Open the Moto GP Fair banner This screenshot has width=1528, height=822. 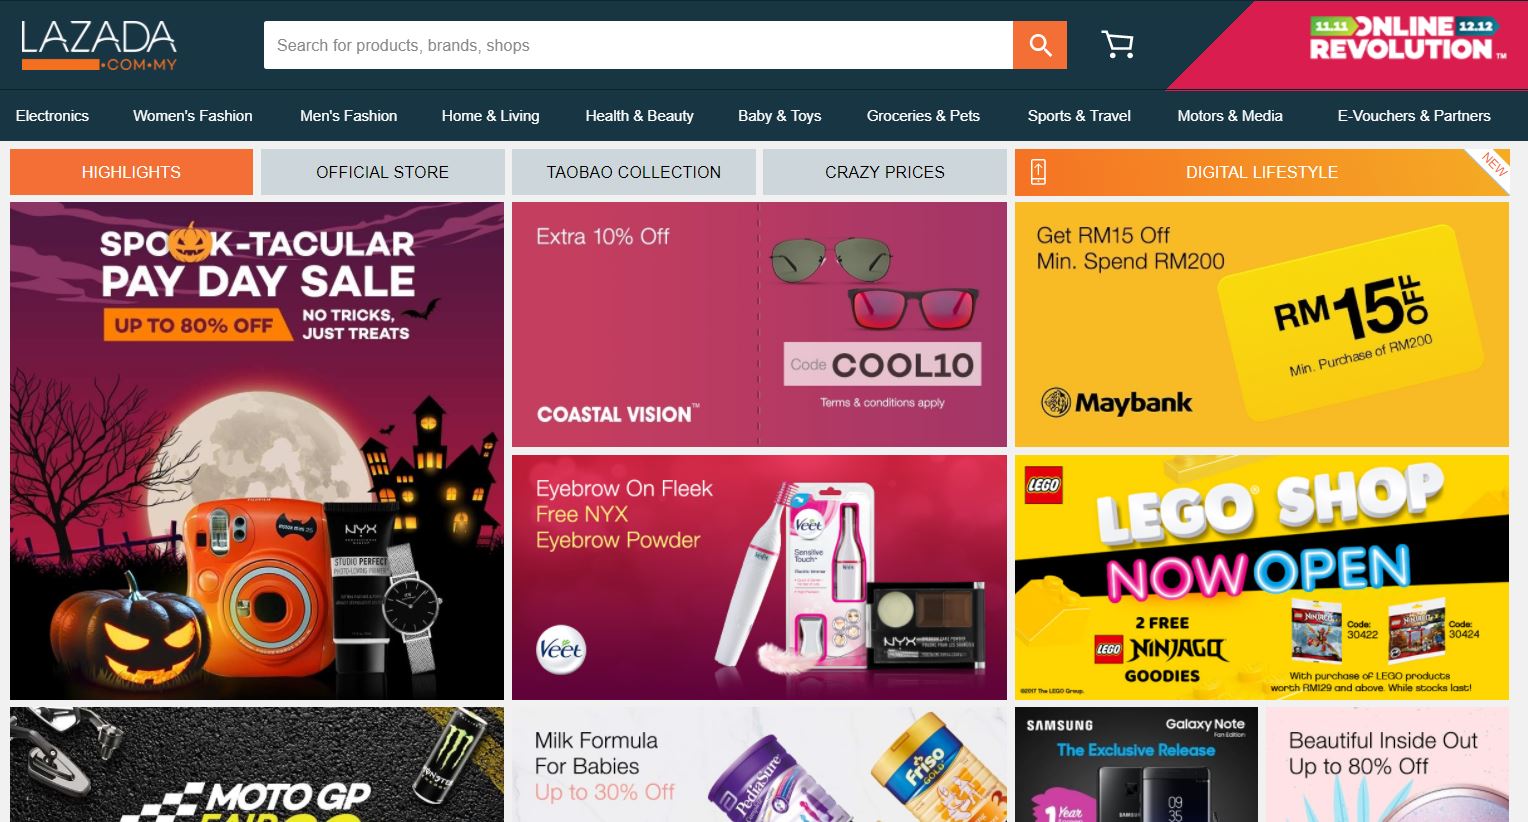[x=257, y=764]
